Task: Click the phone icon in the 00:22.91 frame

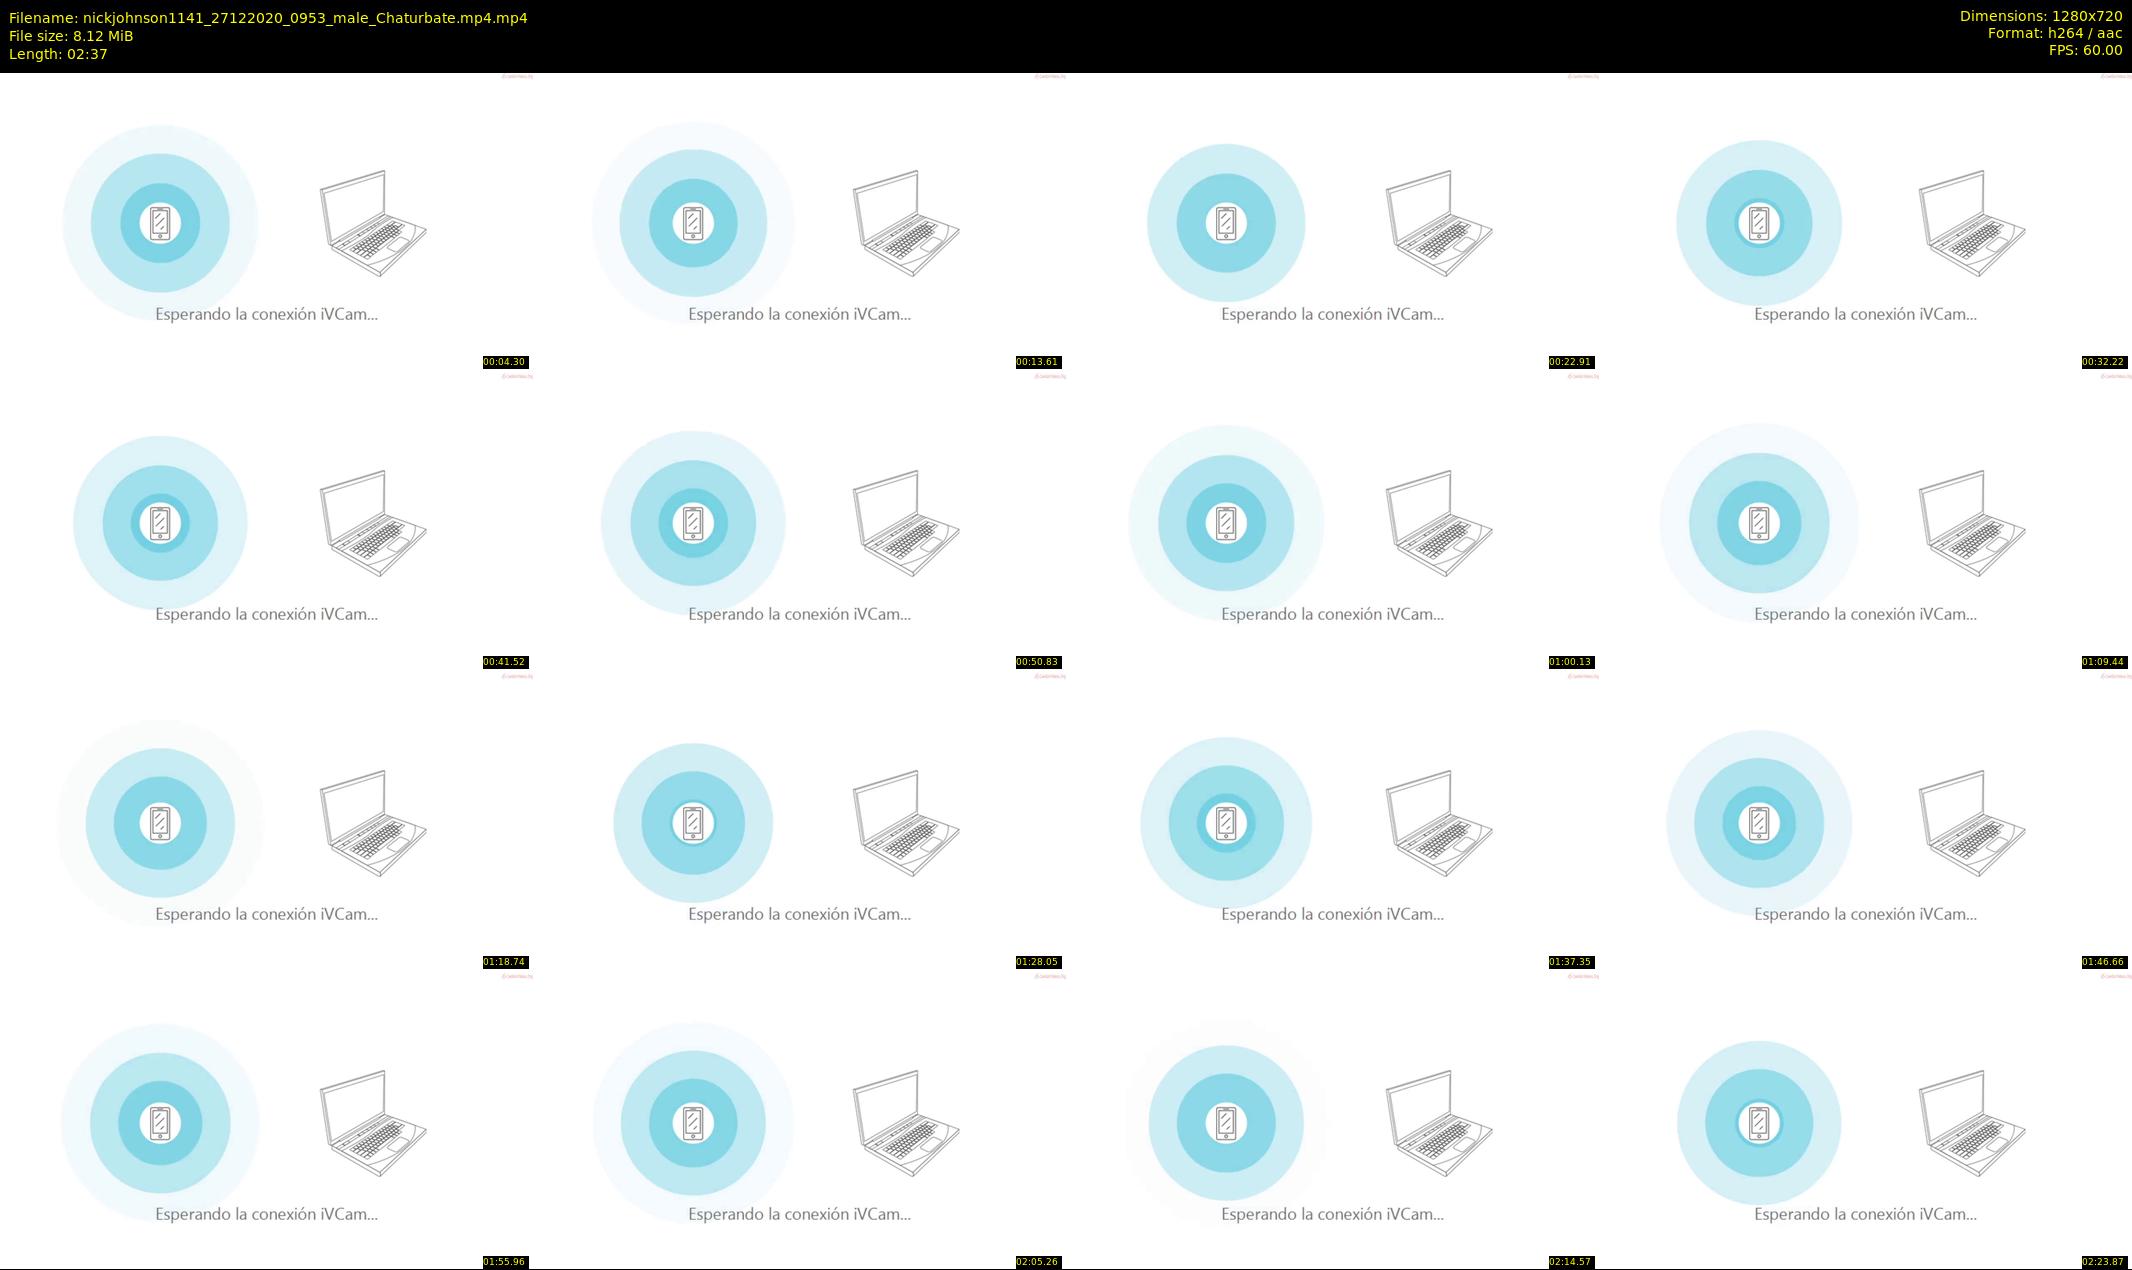Action: pyautogui.click(x=1226, y=223)
